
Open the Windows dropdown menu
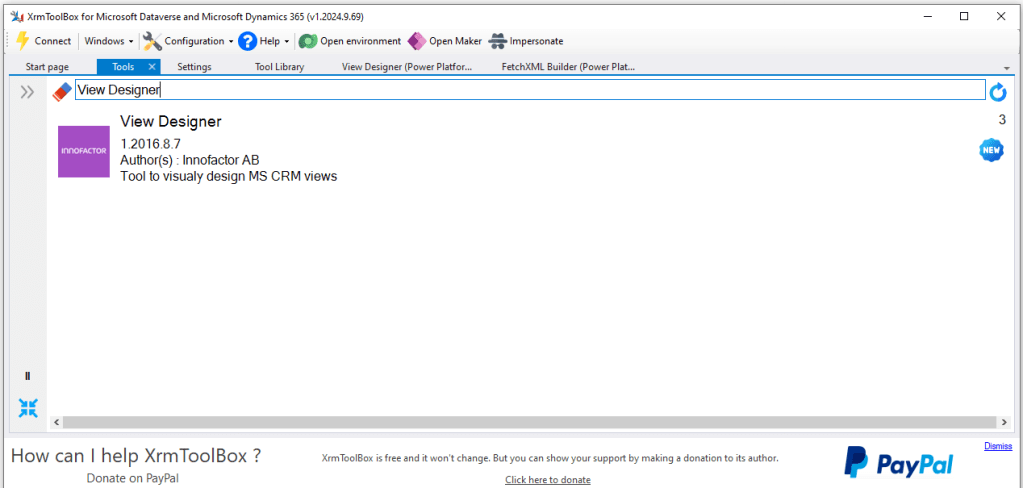pos(108,41)
